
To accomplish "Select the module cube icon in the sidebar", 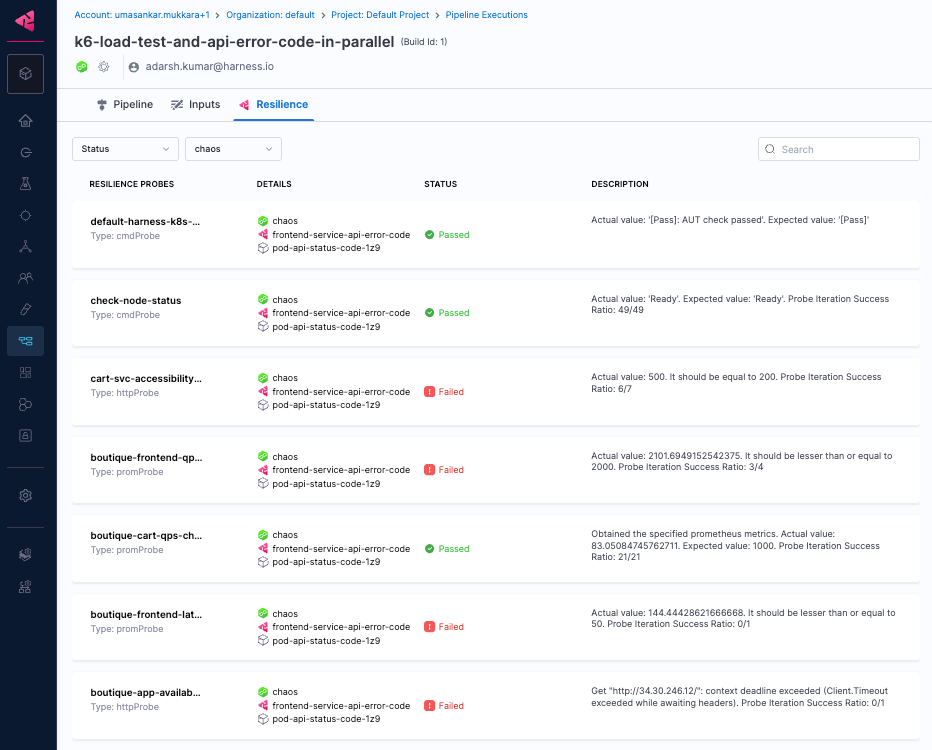I will coord(25,74).
